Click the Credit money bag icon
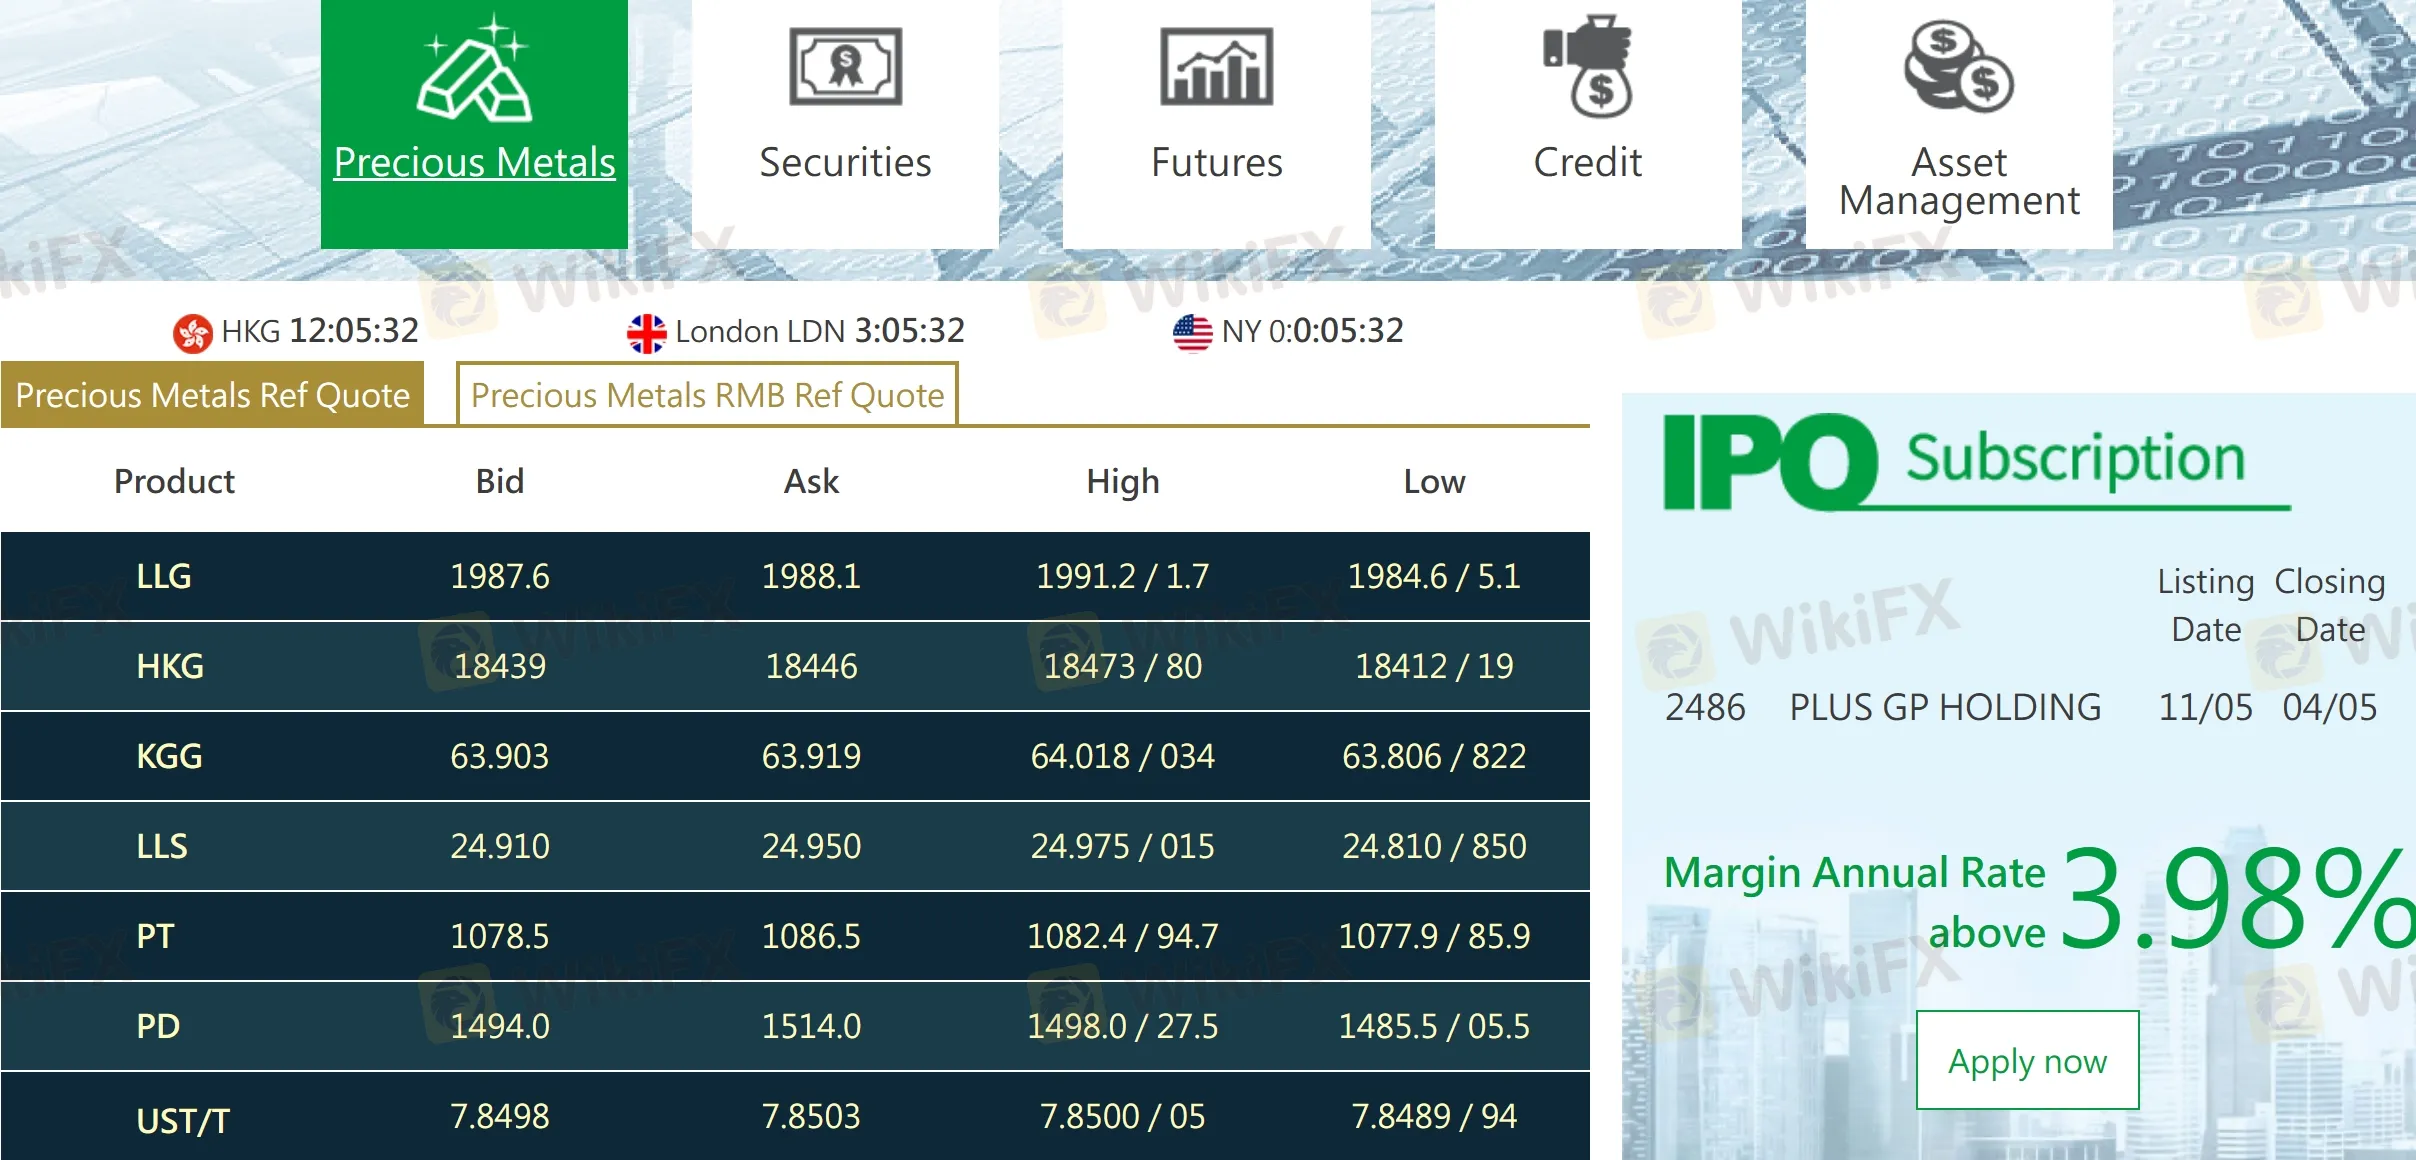The image size is (2416, 1160). pos(1588,66)
